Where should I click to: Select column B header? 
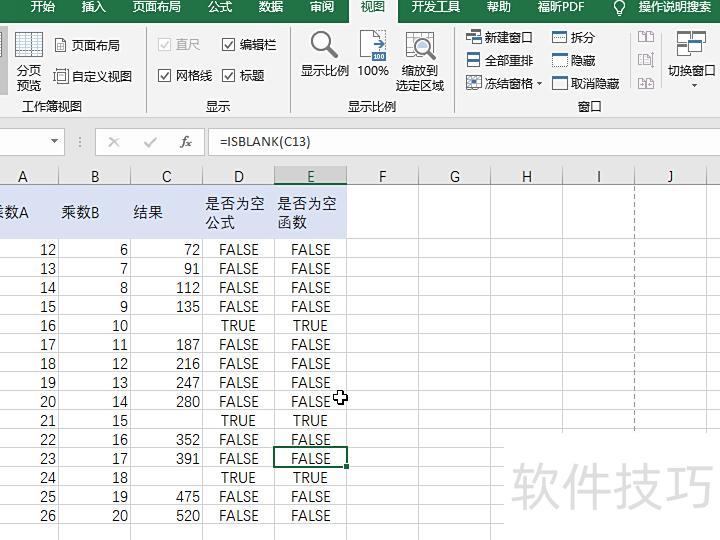(x=95, y=176)
